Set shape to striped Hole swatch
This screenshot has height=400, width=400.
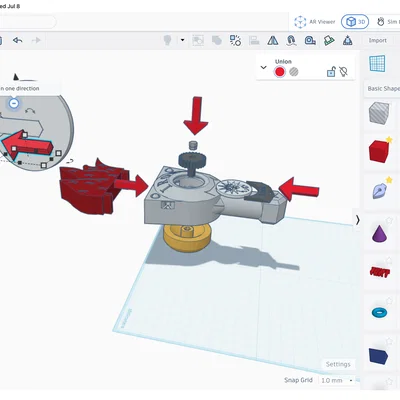294,72
